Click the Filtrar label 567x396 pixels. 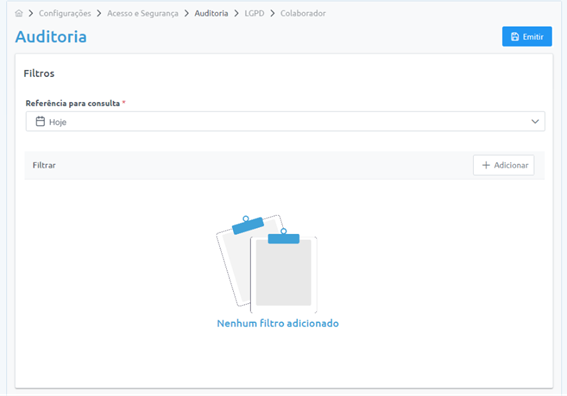[x=44, y=165]
